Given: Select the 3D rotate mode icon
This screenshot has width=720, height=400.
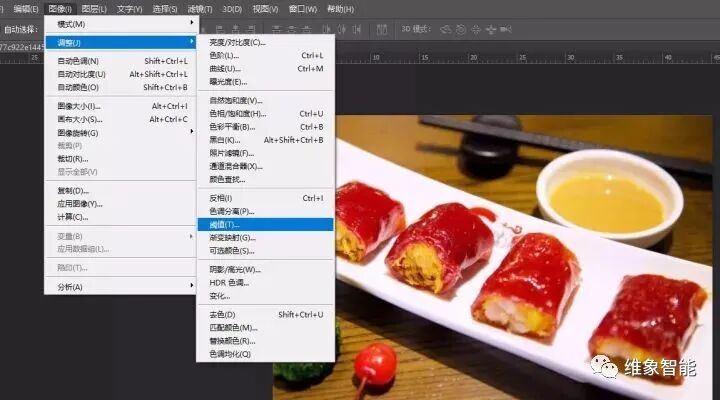Looking at the screenshot, I should pyautogui.click(x=445, y=29).
